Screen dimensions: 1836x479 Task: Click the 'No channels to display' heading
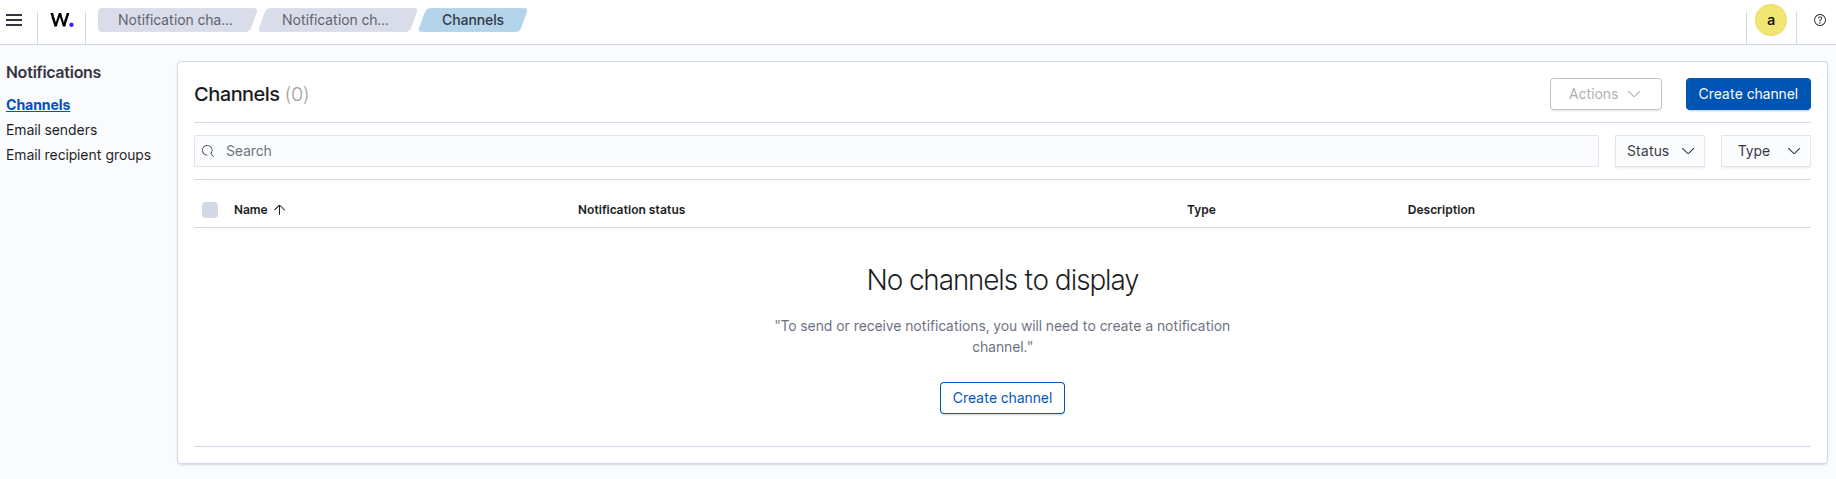pyautogui.click(x=1002, y=280)
